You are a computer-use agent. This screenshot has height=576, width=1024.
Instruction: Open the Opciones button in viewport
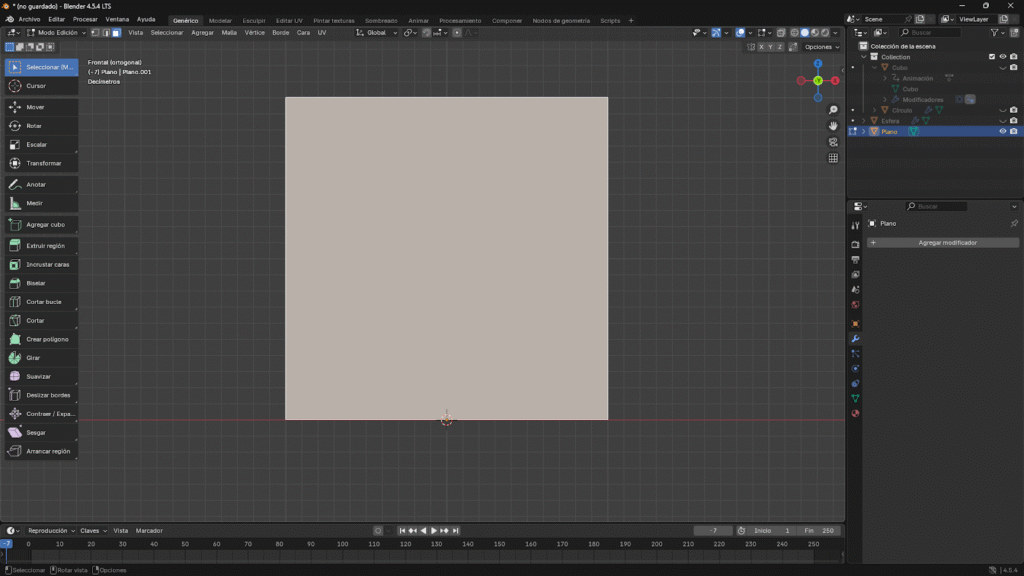(x=820, y=47)
